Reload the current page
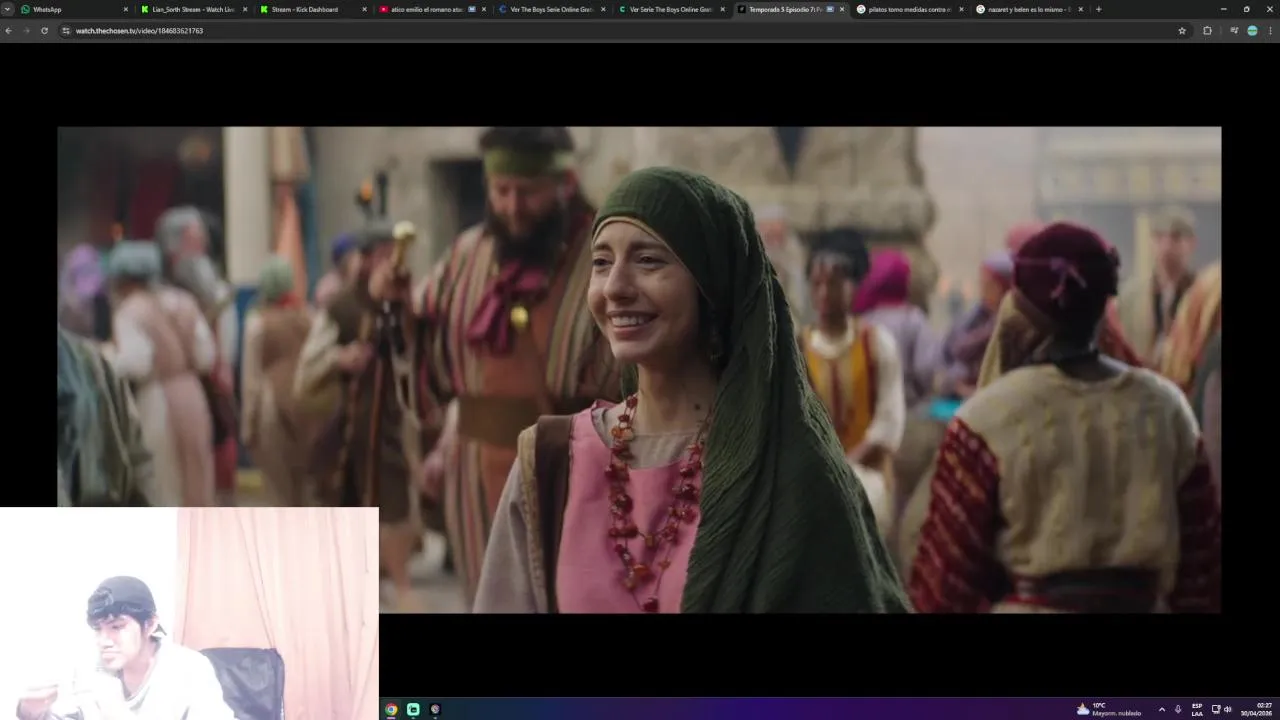This screenshot has height=720, width=1280. pos(44,31)
